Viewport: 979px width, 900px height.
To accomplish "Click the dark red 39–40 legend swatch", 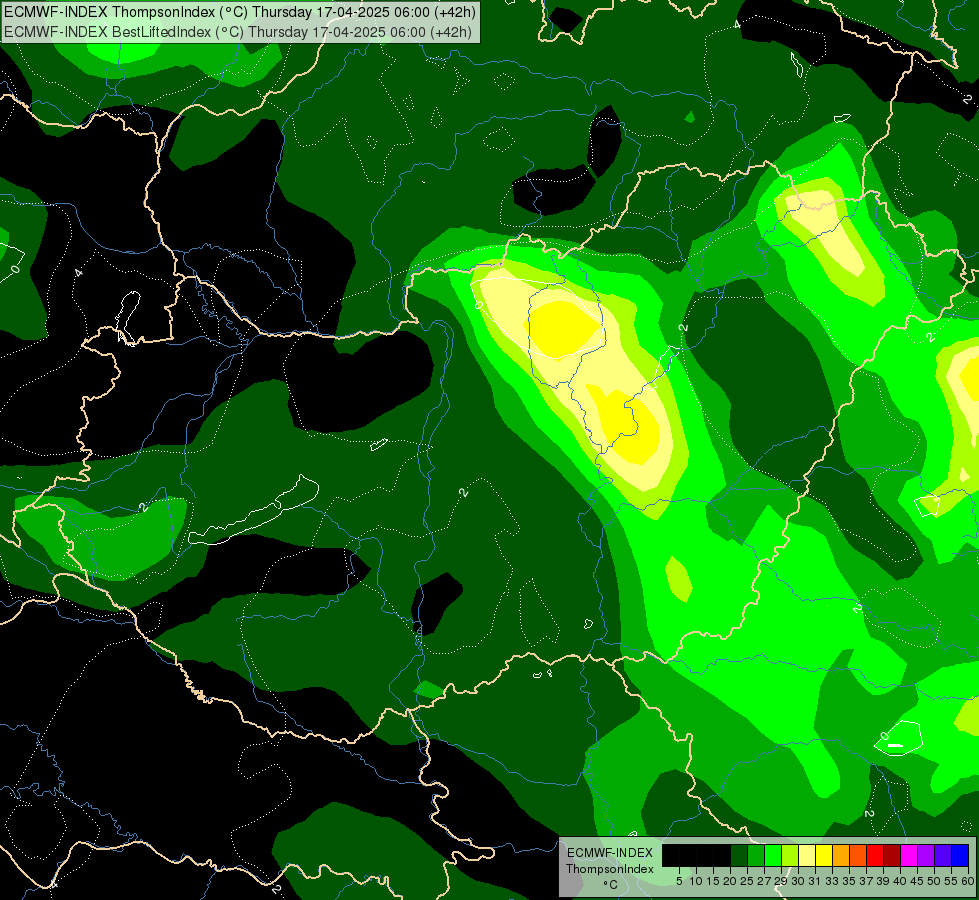I will click(x=892, y=855).
